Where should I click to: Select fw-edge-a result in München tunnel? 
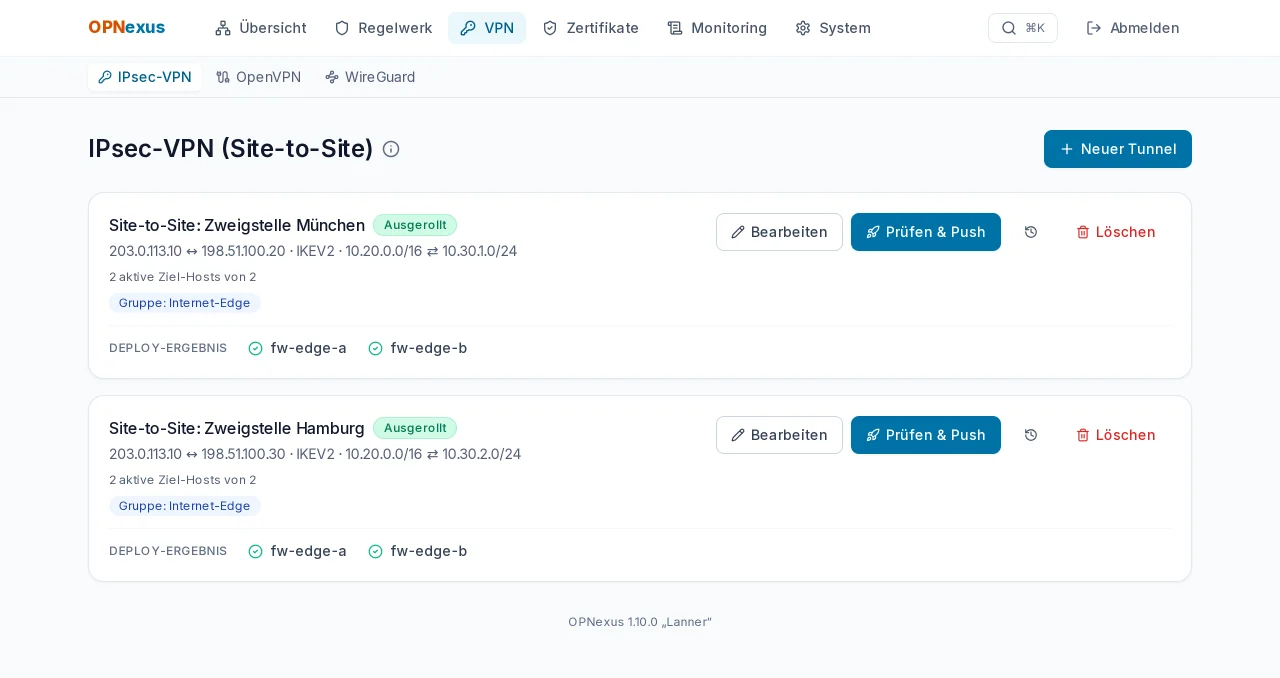click(x=297, y=348)
